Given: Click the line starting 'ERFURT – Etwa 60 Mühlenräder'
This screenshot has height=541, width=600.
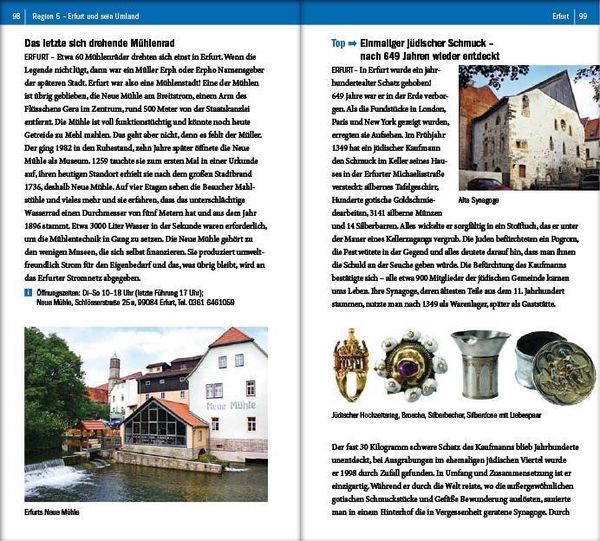Looking at the screenshot, I should click(140, 57).
